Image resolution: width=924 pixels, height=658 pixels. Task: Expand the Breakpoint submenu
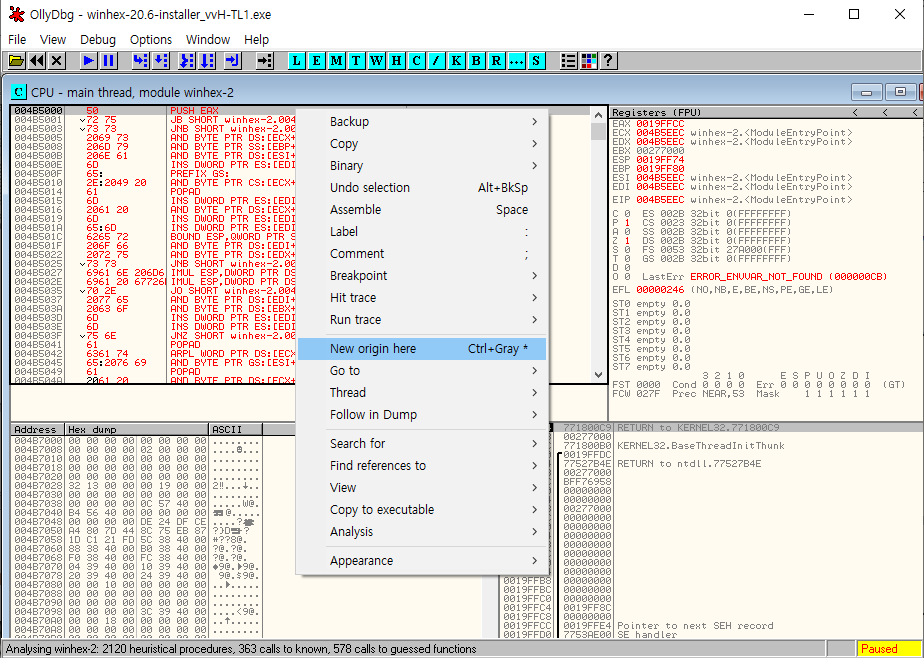pyautogui.click(x=422, y=276)
